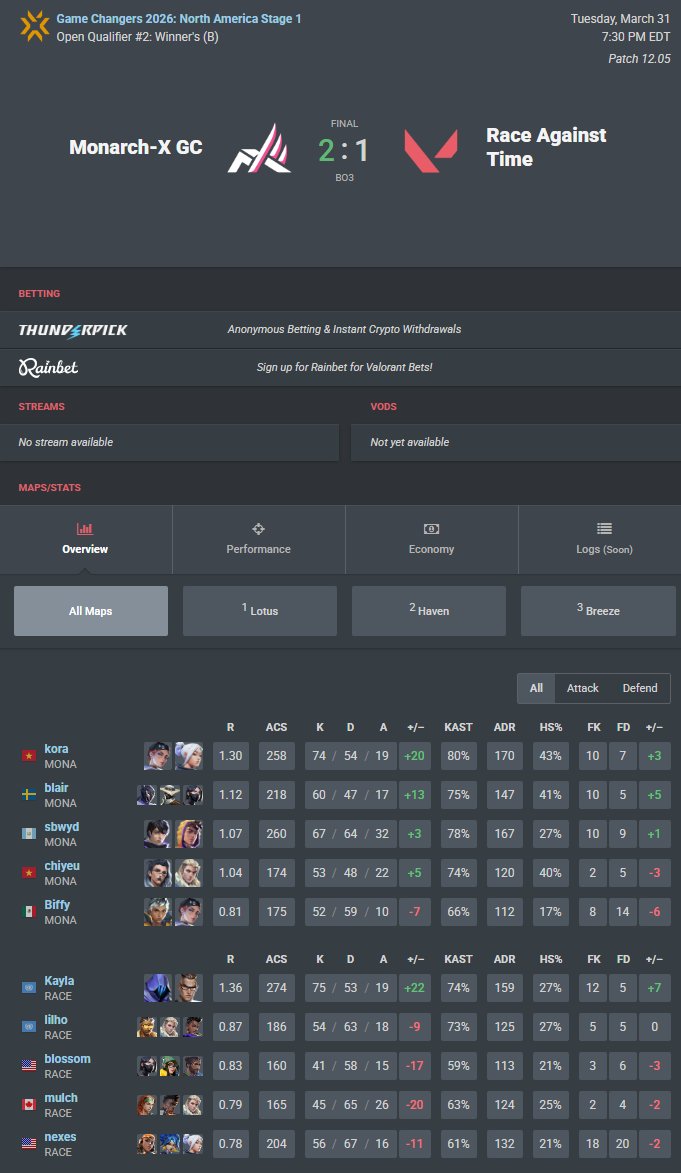This screenshot has width=681, height=1173.
Task: Open player blossom's profile
Action: (x=67, y=1059)
